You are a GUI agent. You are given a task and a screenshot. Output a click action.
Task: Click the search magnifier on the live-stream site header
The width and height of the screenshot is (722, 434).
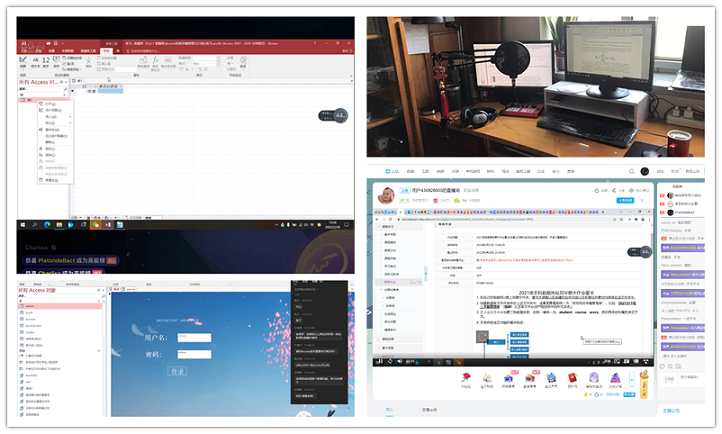click(632, 171)
